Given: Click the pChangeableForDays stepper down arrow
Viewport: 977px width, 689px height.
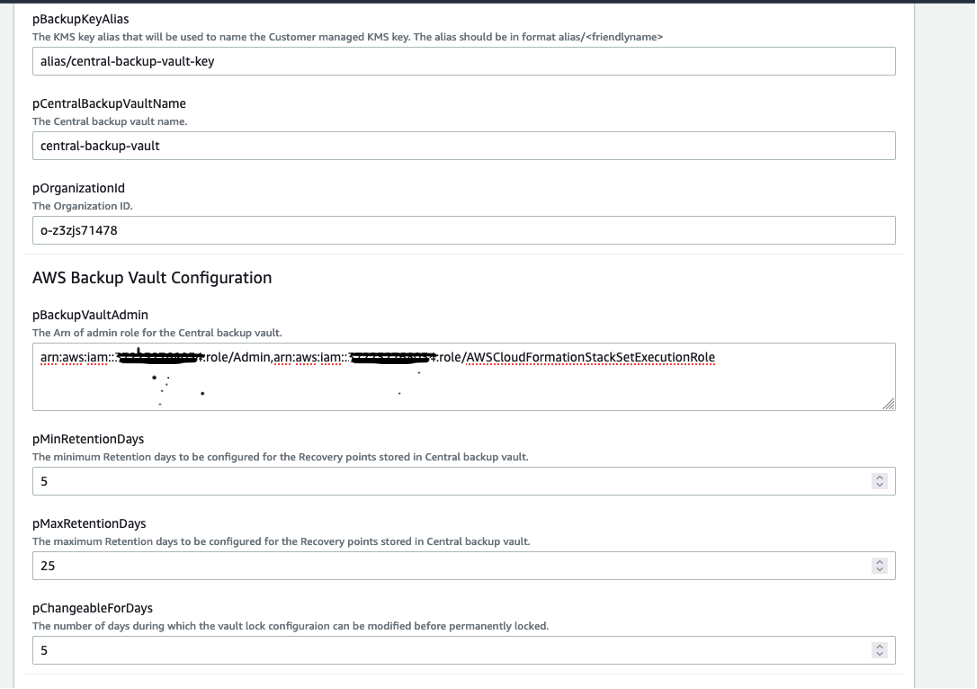Looking at the screenshot, I should point(880,654).
